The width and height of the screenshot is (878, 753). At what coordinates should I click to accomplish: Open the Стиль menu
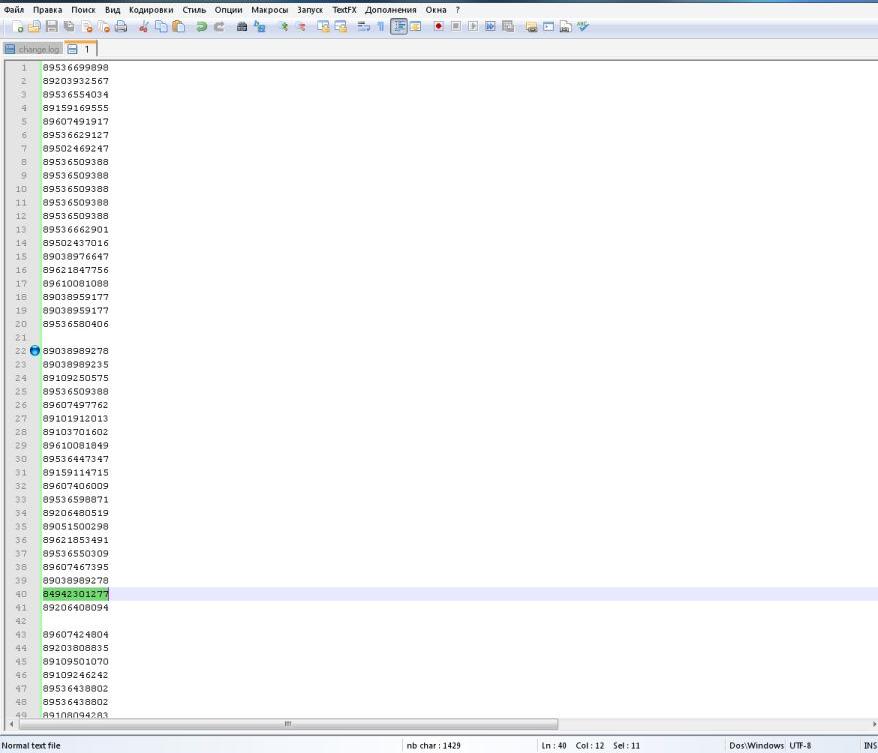pos(194,10)
